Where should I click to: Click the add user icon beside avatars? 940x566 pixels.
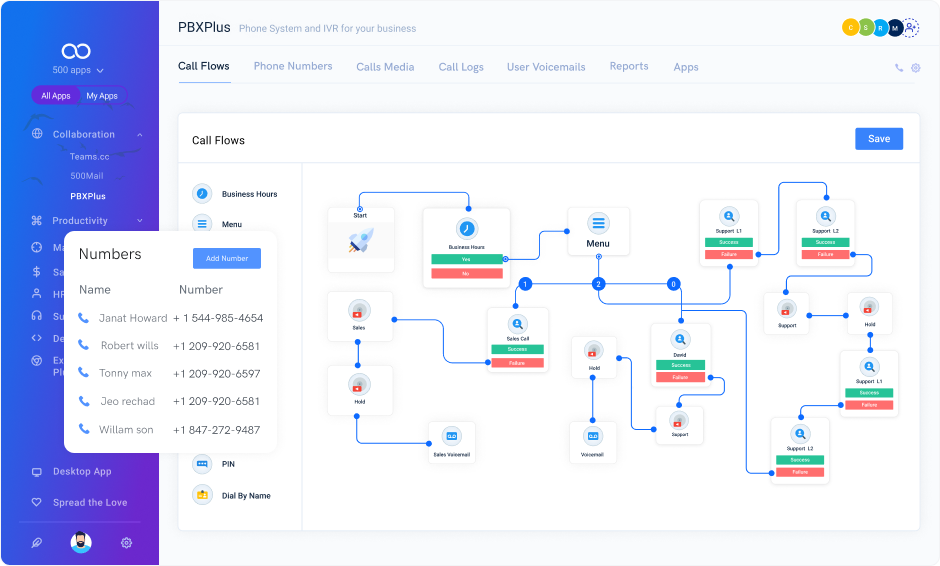coord(911,28)
